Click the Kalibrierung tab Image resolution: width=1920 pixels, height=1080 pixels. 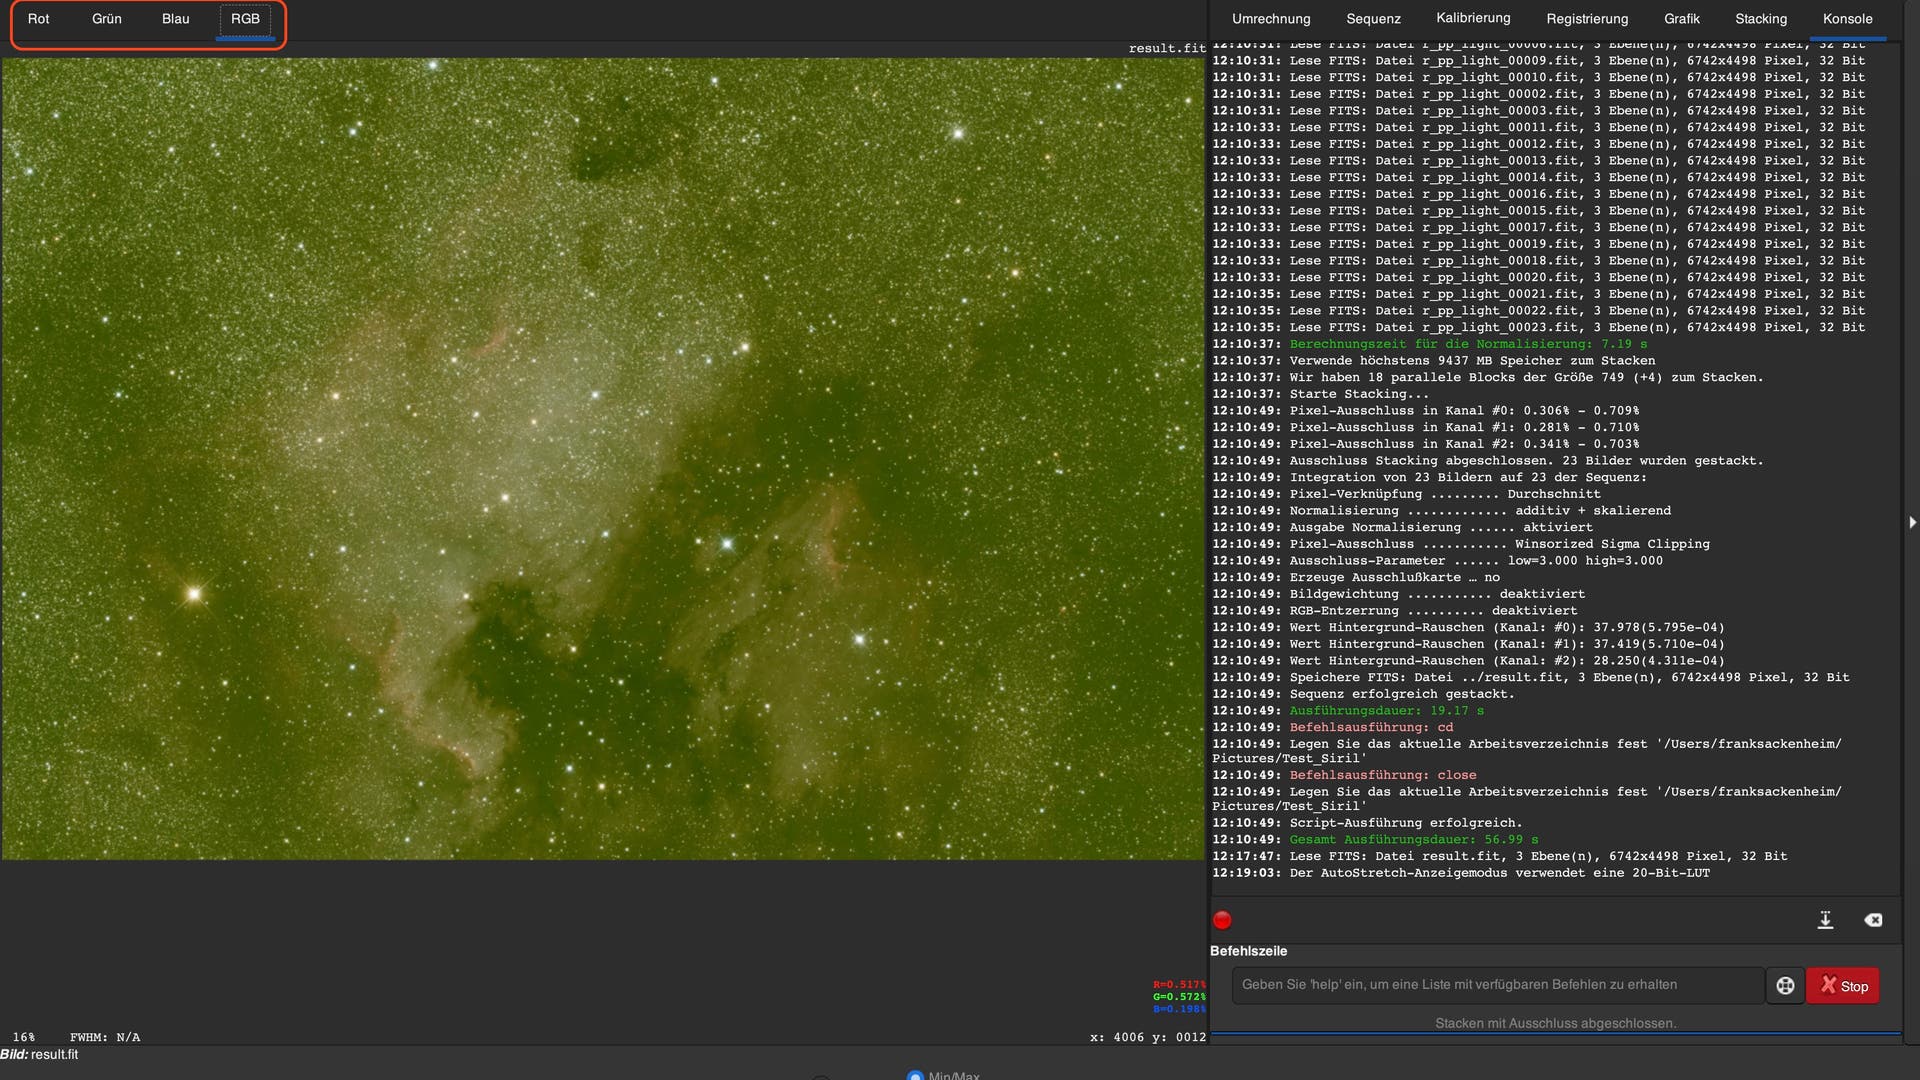pos(1473,16)
